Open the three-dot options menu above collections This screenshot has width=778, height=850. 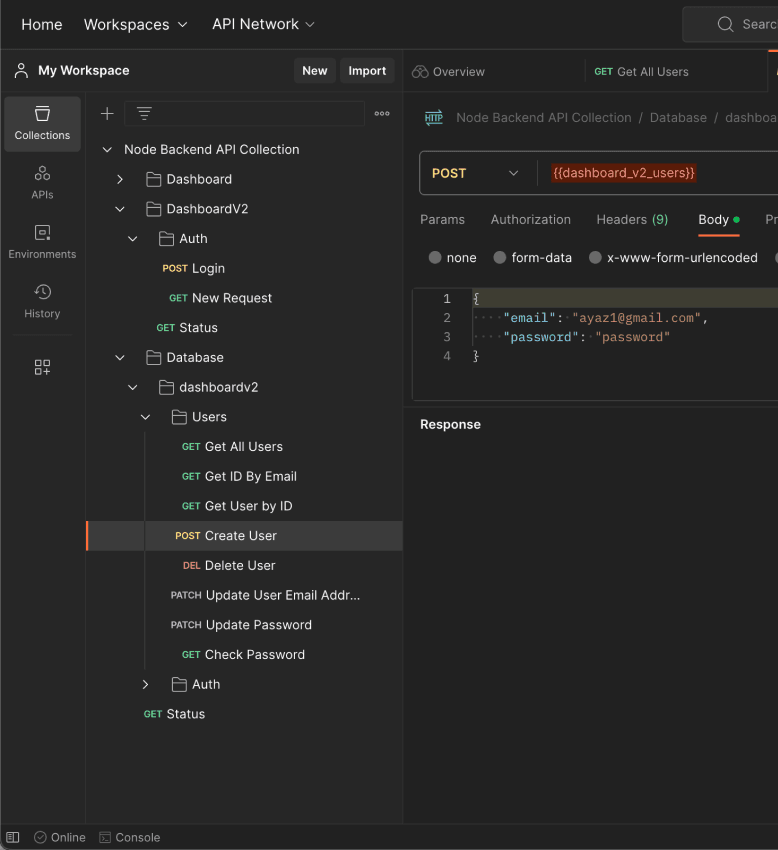[x=382, y=114]
